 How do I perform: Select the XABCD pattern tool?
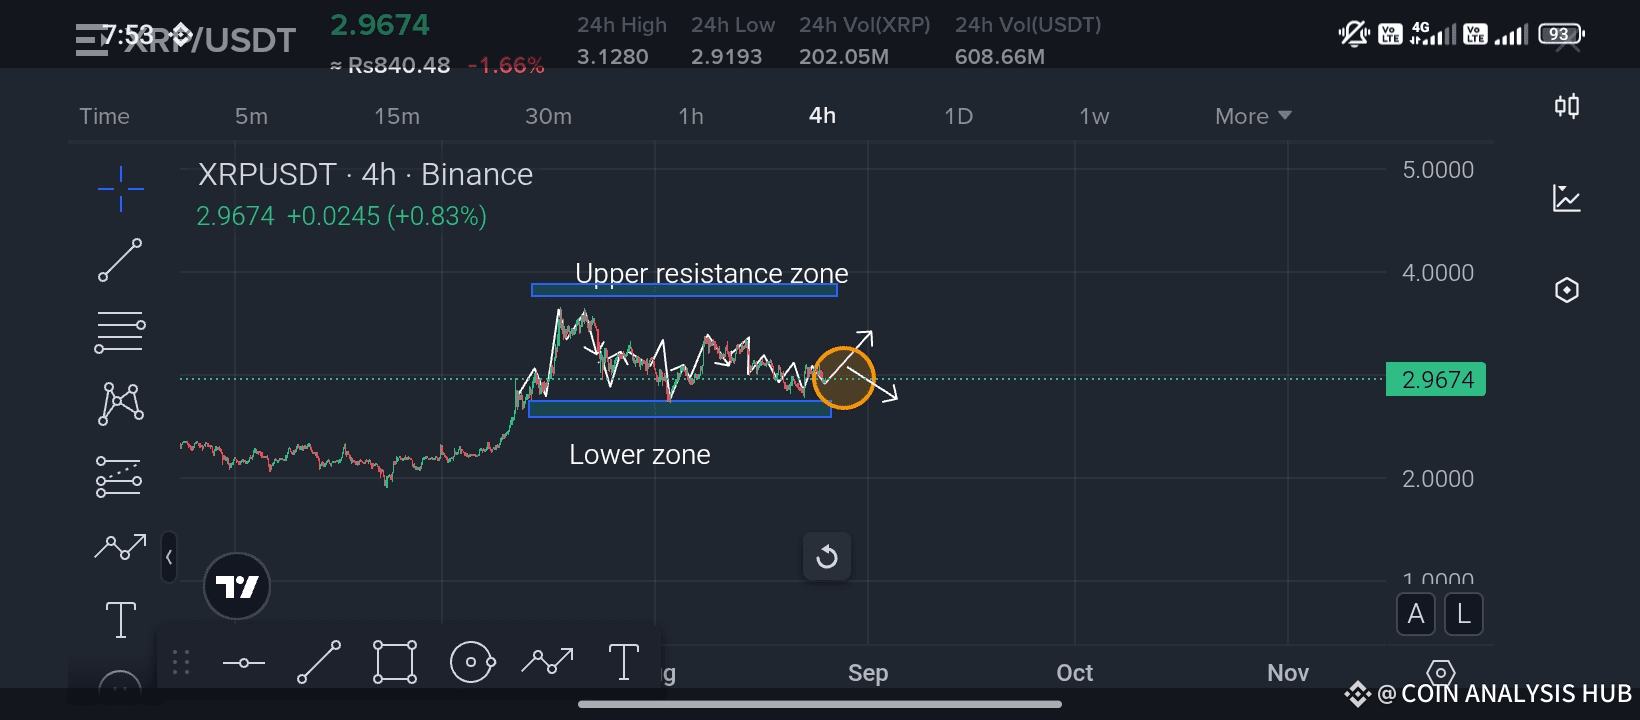[x=121, y=404]
